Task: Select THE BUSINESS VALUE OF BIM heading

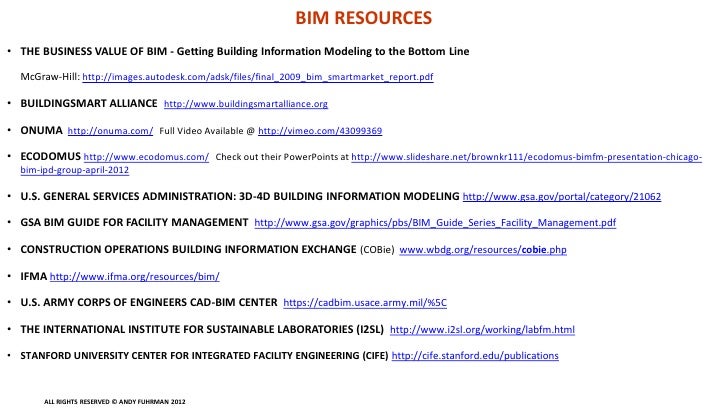Action: pos(245,51)
